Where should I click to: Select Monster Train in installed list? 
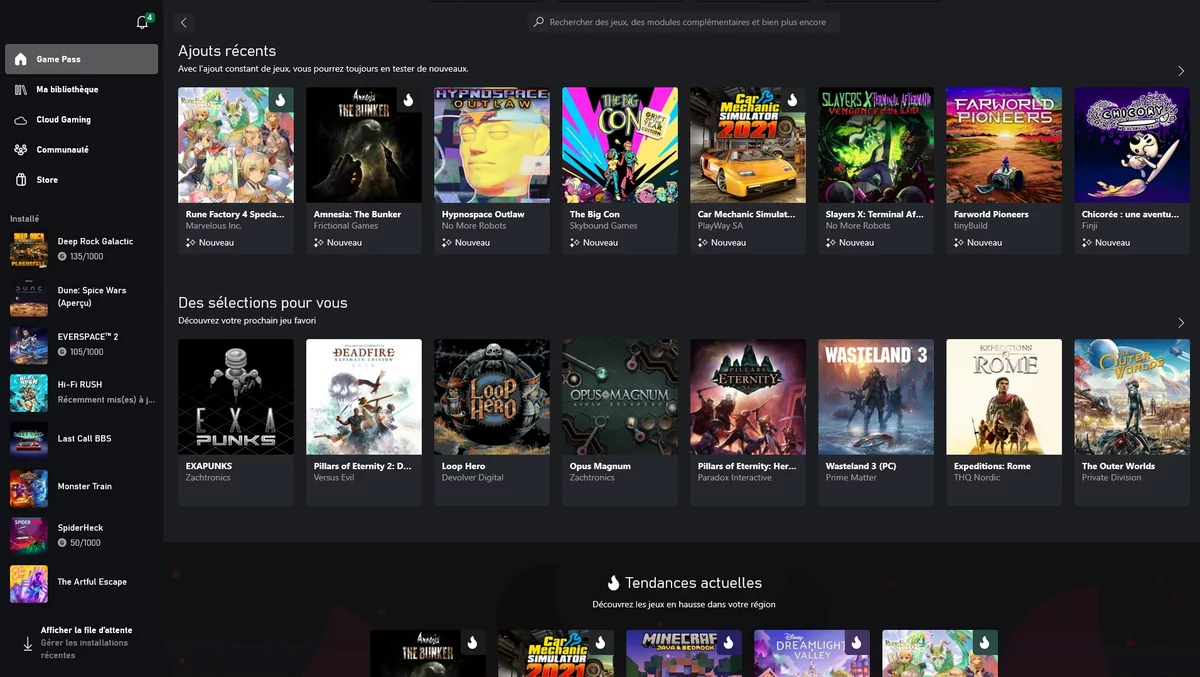pos(82,487)
